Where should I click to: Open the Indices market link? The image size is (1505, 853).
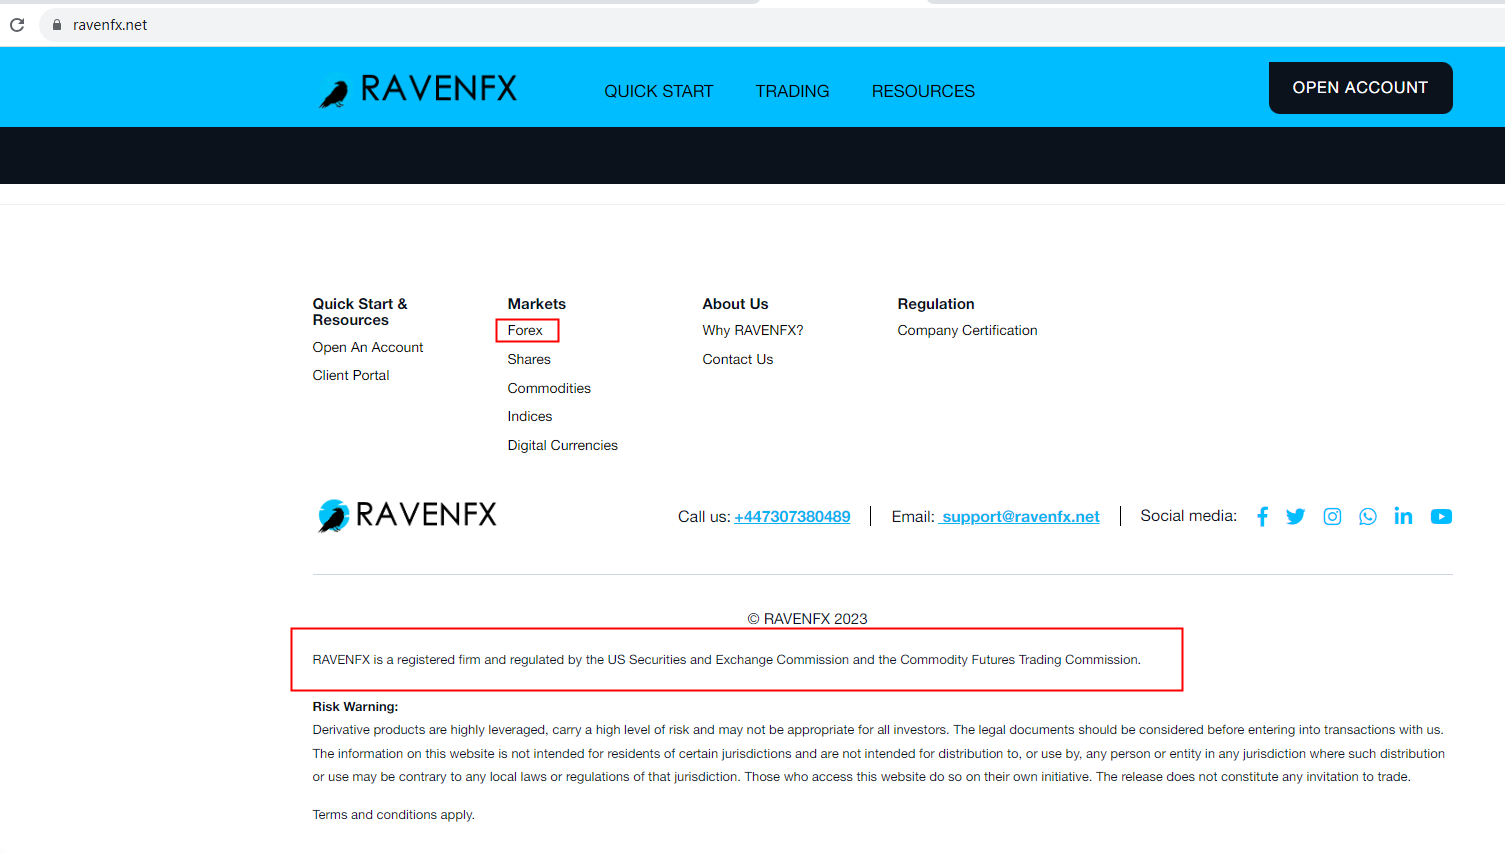(x=530, y=416)
